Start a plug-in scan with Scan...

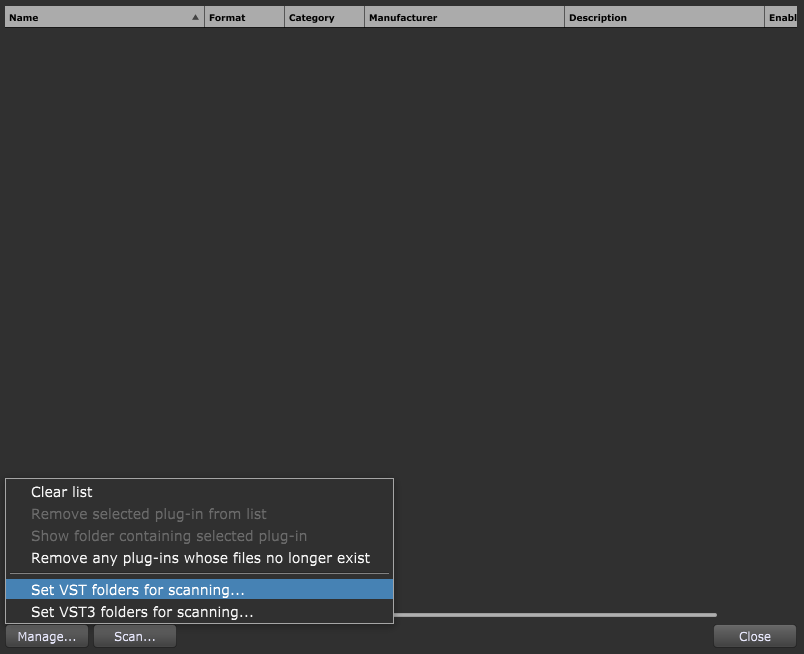point(135,637)
